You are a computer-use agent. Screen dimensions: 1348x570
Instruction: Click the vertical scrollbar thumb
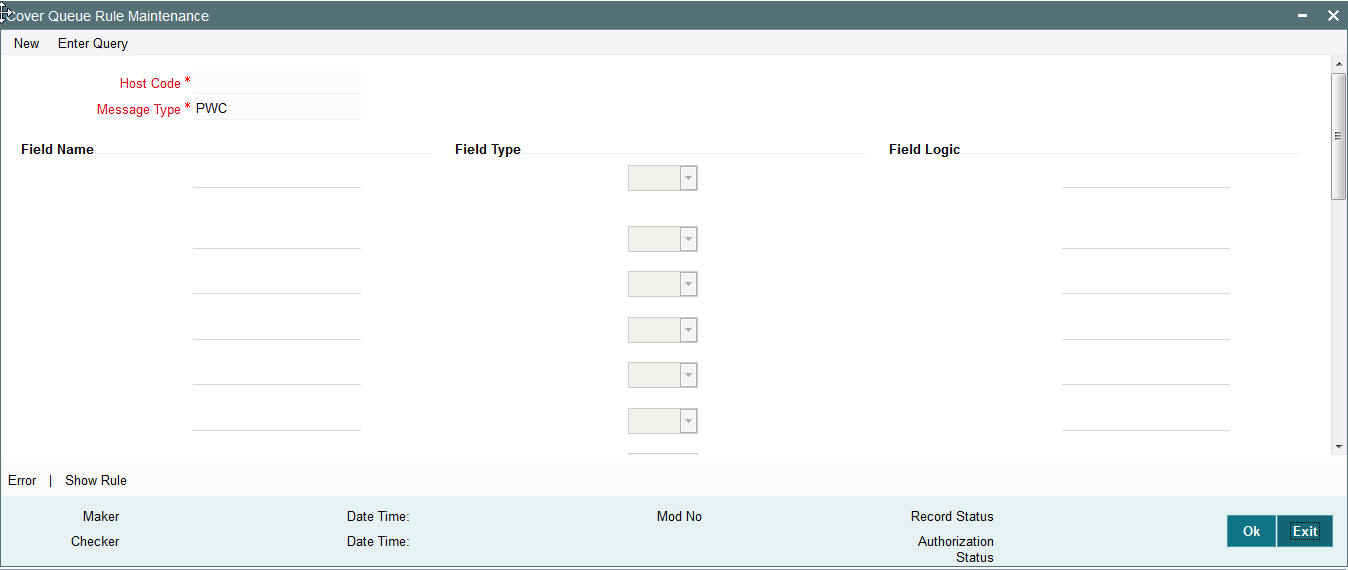(x=1338, y=137)
